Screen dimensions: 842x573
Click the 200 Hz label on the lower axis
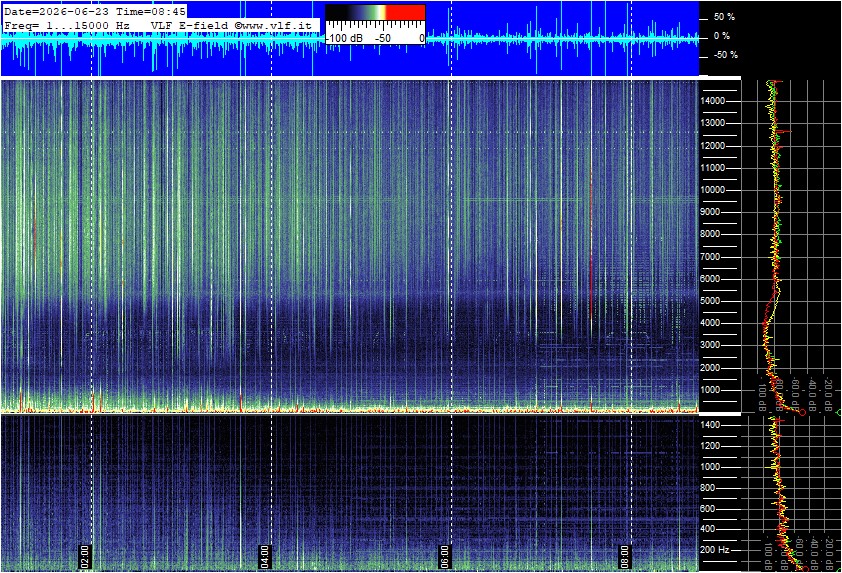click(x=715, y=550)
